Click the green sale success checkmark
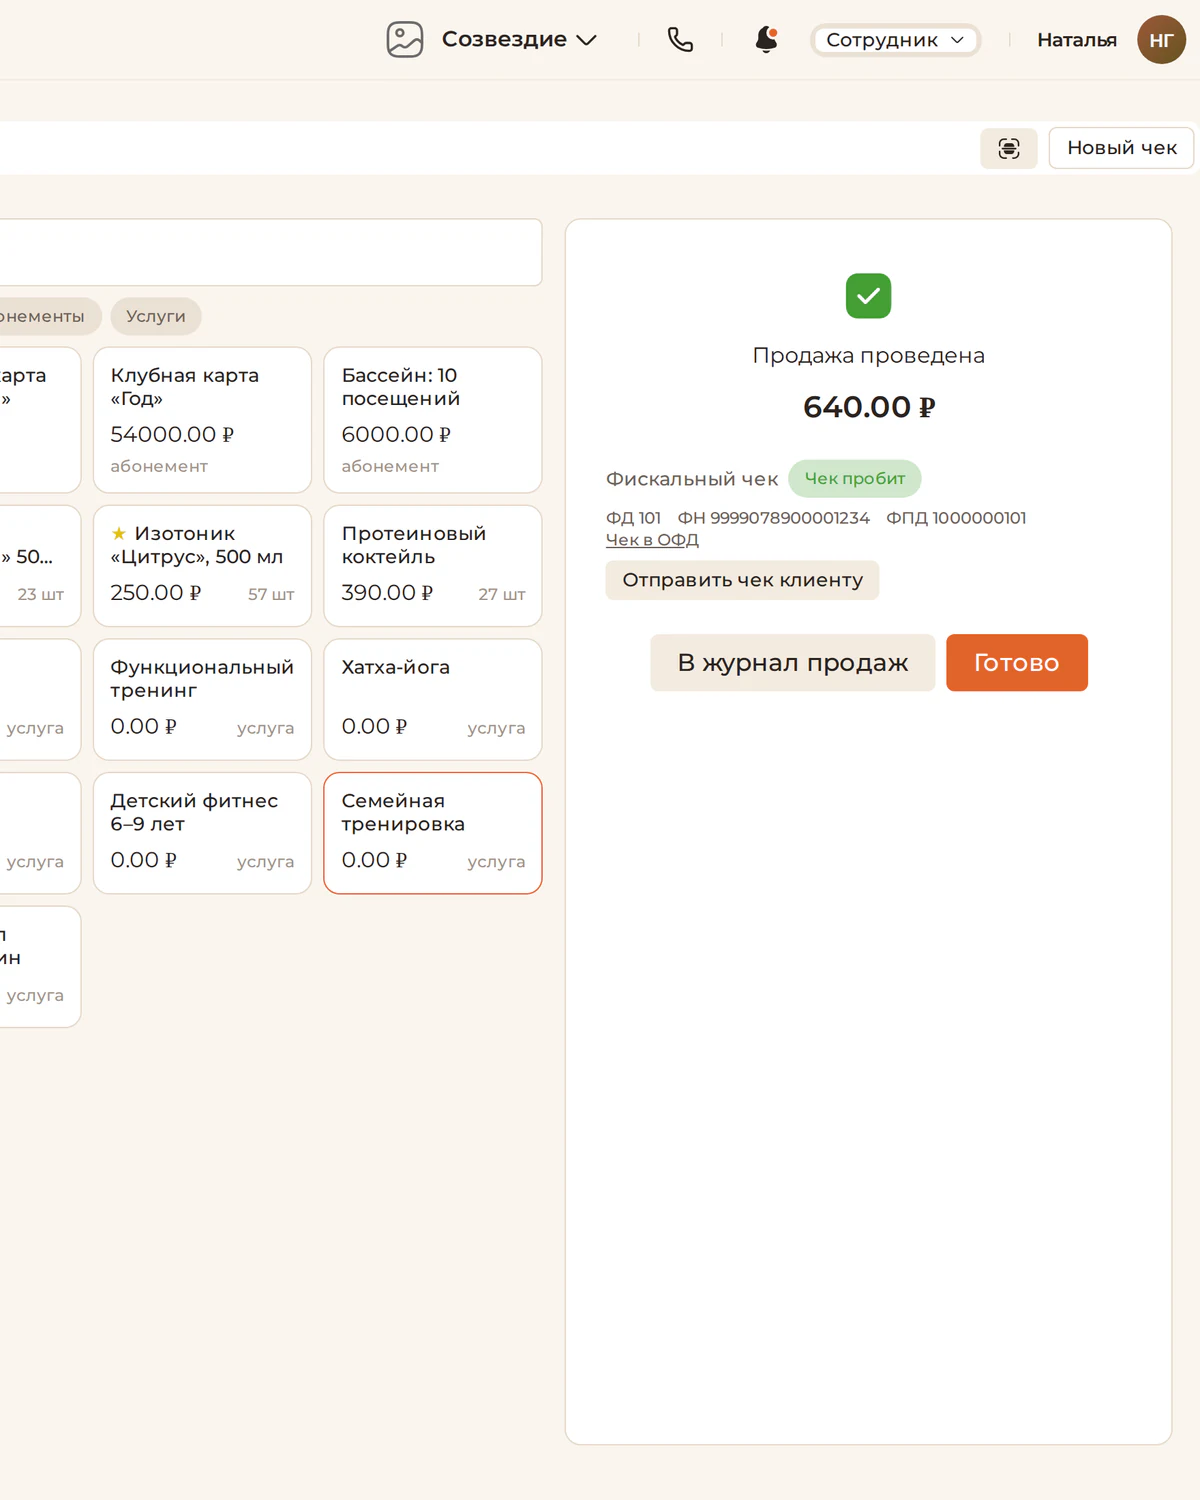The width and height of the screenshot is (1200, 1500). click(x=868, y=296)
